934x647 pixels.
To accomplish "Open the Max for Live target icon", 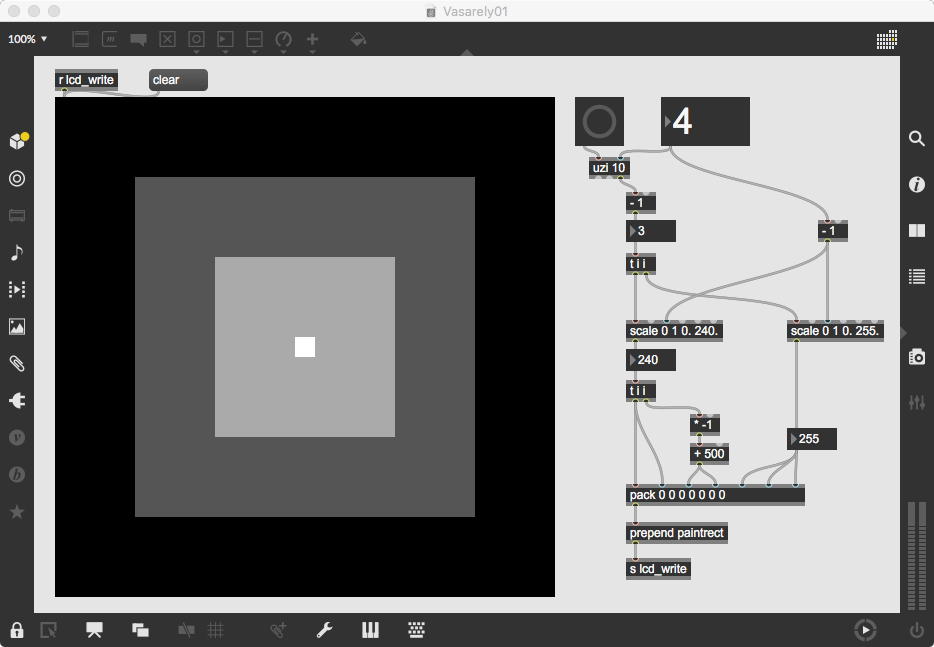I will (17, 178).
